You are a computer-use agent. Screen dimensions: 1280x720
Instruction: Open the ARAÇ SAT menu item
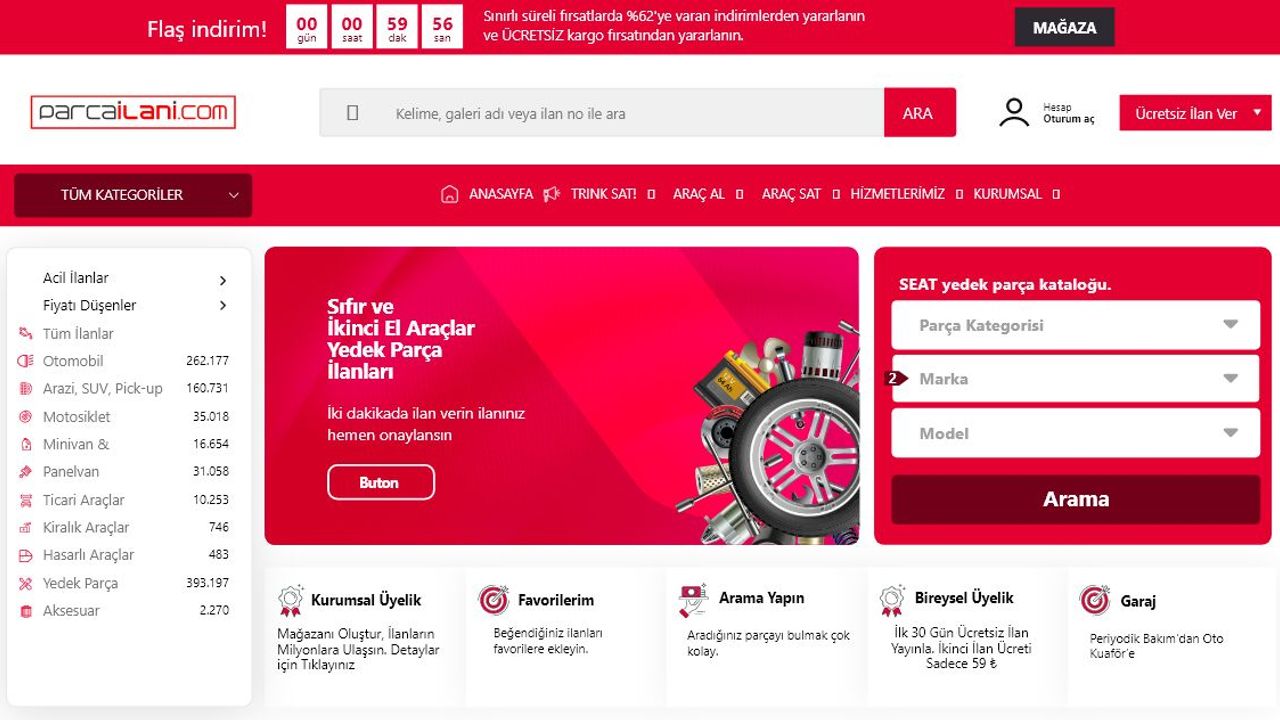(791, 194)
